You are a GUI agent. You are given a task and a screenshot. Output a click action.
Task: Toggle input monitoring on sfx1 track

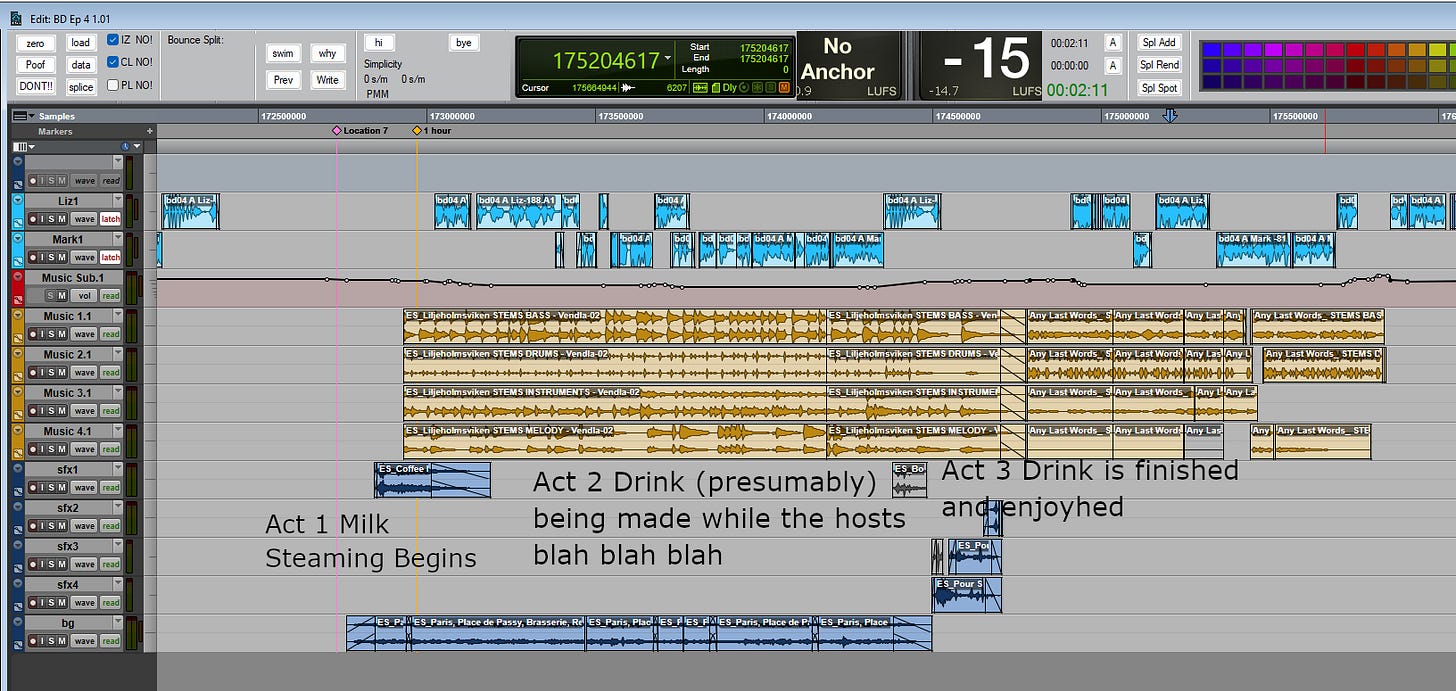43,487
